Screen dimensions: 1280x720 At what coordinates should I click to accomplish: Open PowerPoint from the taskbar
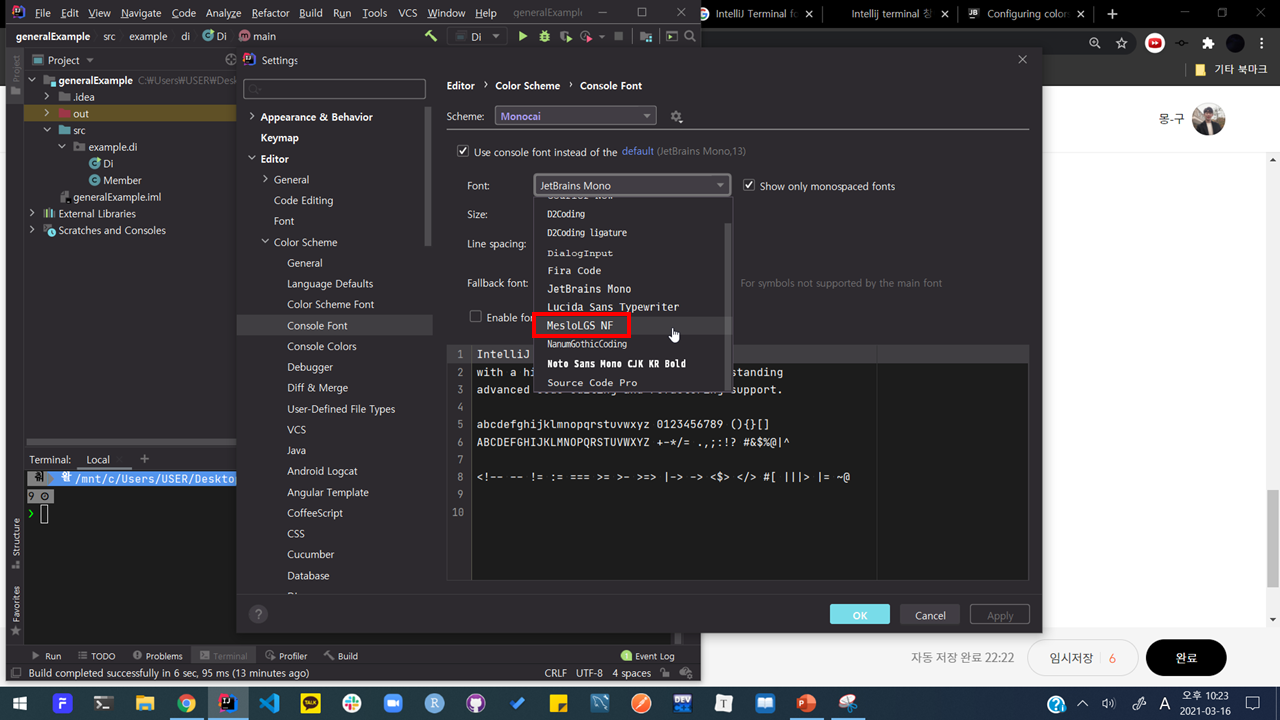(x=806, y=703)
